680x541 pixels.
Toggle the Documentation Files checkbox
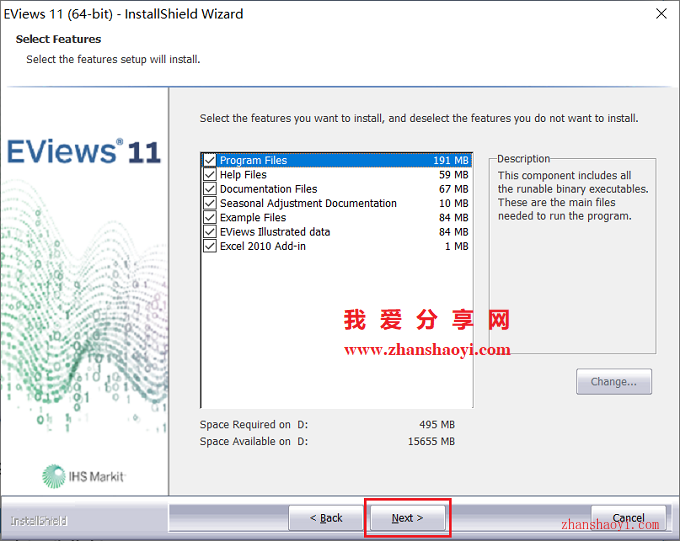pos(210,189)
